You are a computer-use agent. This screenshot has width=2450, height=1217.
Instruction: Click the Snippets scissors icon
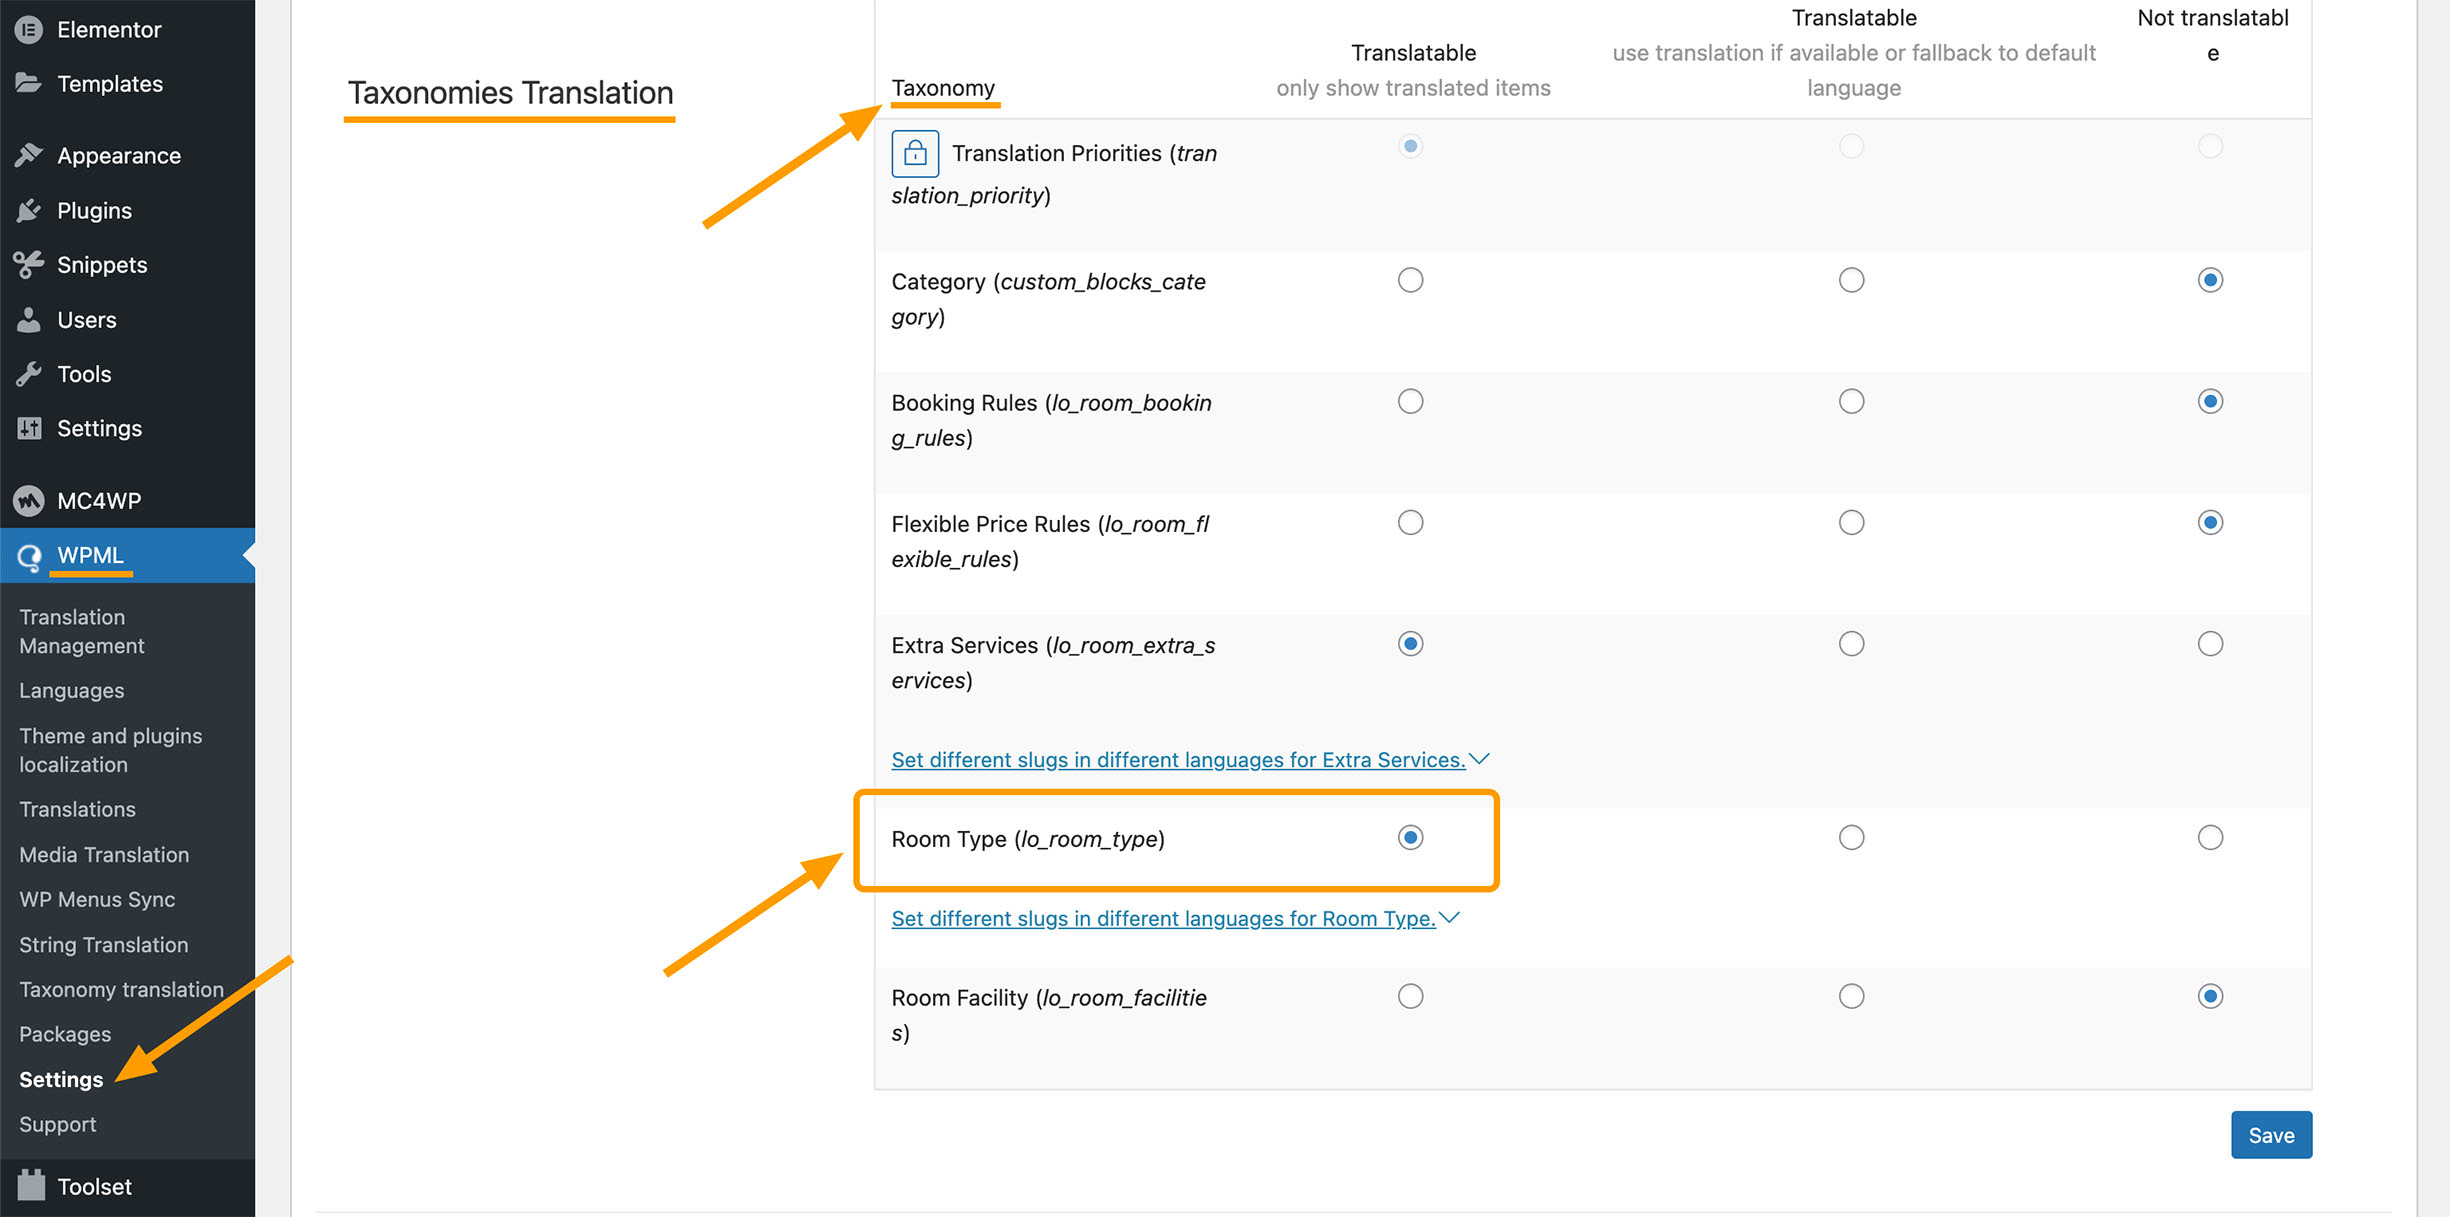coord(29,264)
